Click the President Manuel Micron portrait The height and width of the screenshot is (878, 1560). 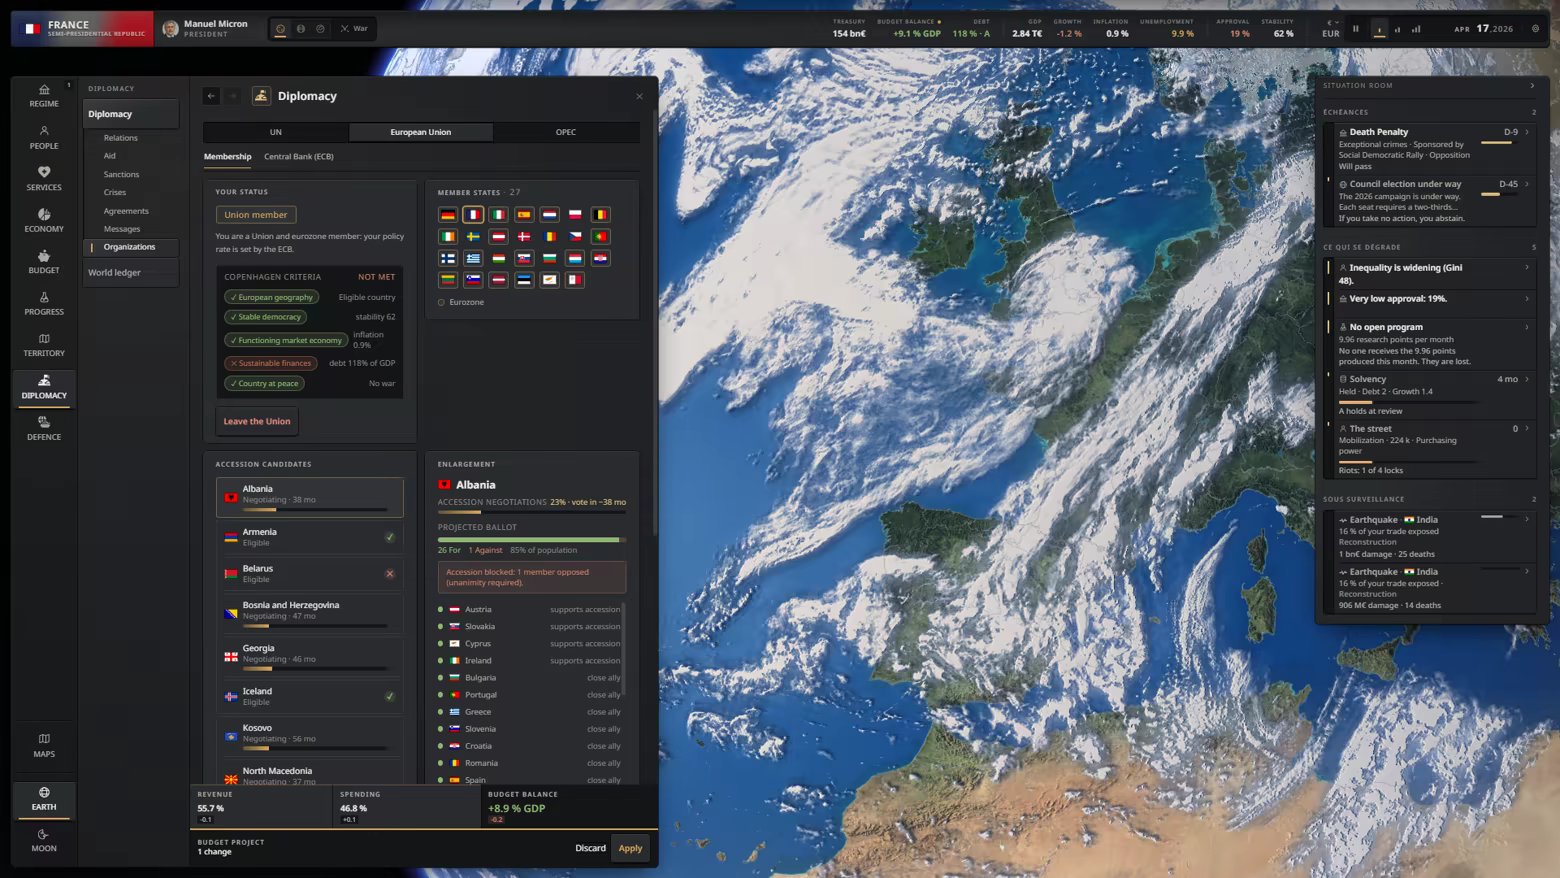click(x=171, y=29)
